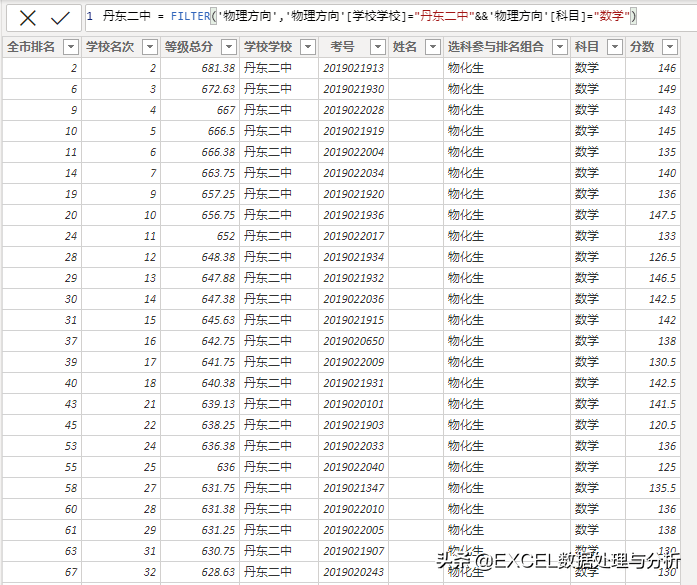
Task: Select exam number cell 2019021930
Action: coord(353,89)
